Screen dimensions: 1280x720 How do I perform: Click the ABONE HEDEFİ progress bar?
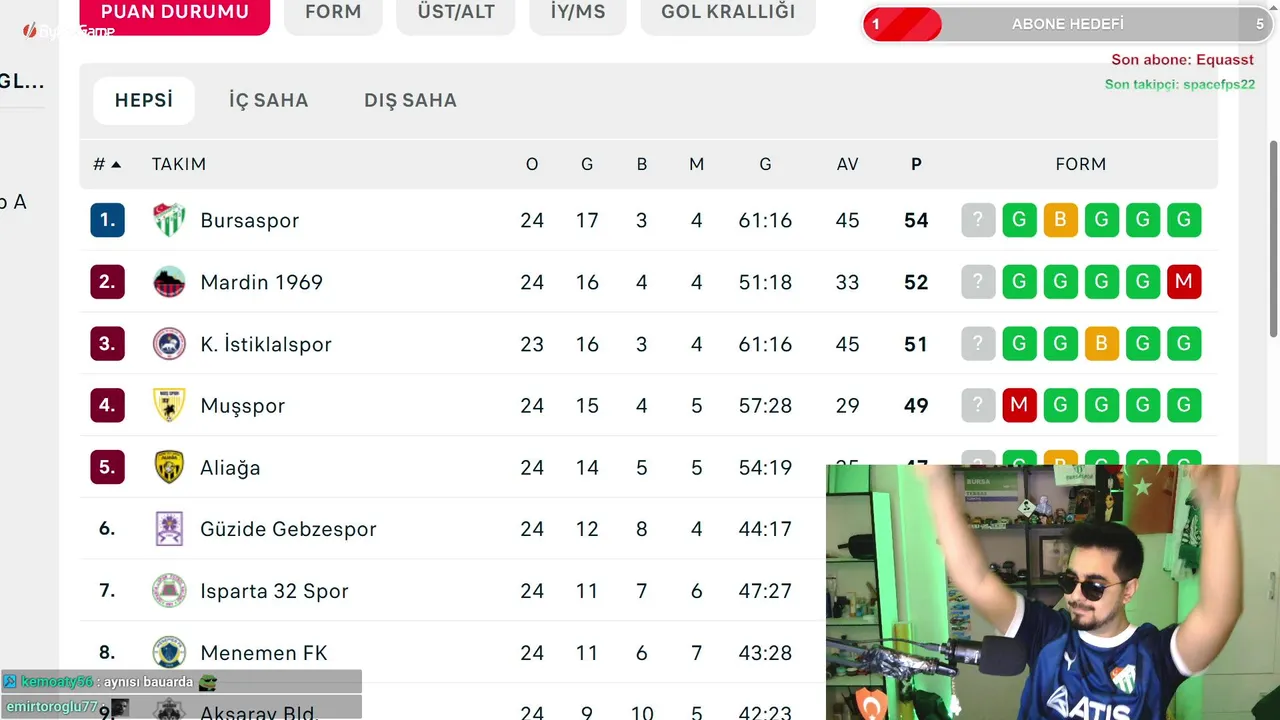click(x=1067, y=24)
